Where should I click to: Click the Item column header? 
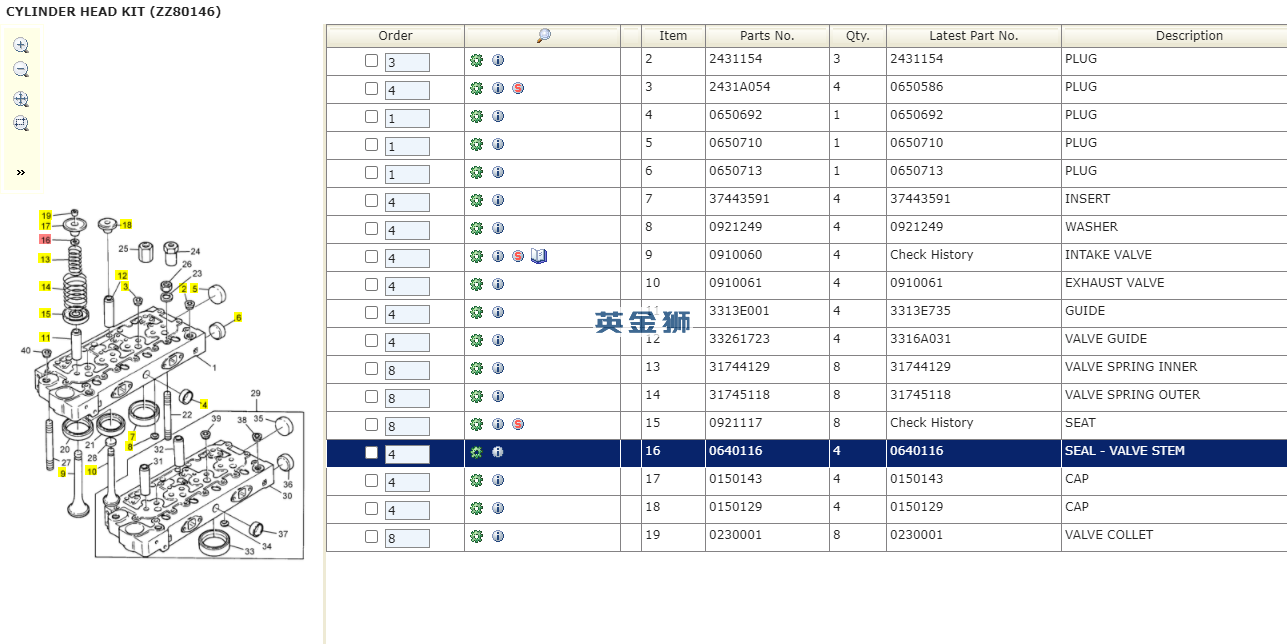673,36
